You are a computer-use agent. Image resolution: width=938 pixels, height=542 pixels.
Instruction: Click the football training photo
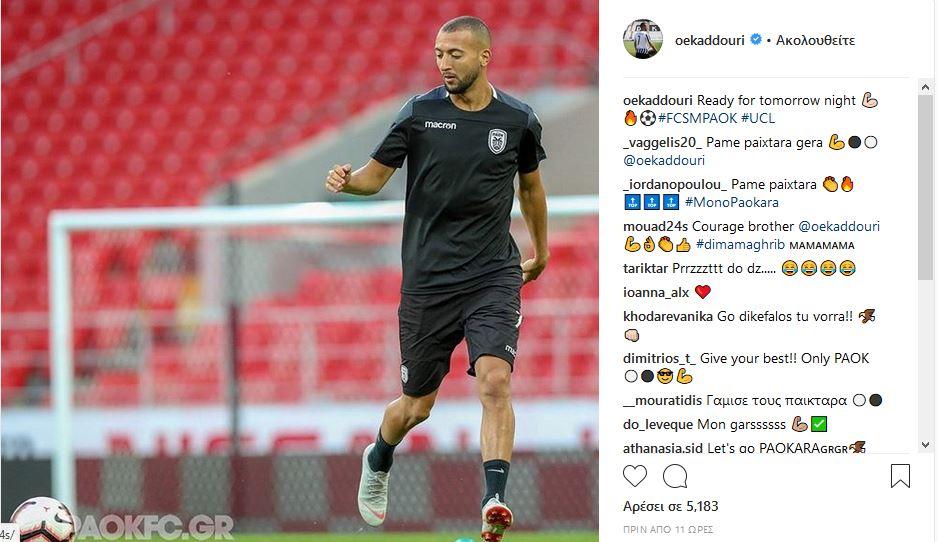(300, 271)
